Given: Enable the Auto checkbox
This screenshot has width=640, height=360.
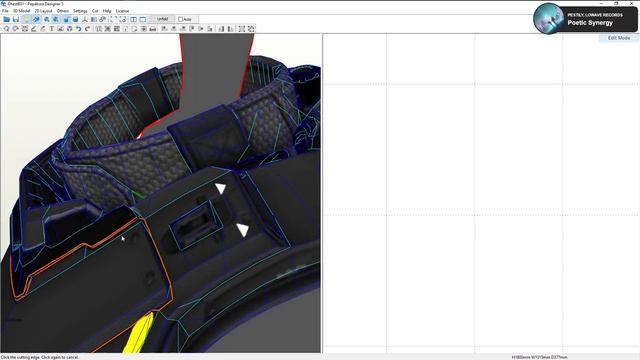Looking at the screenshot, I should click(180, 19).
